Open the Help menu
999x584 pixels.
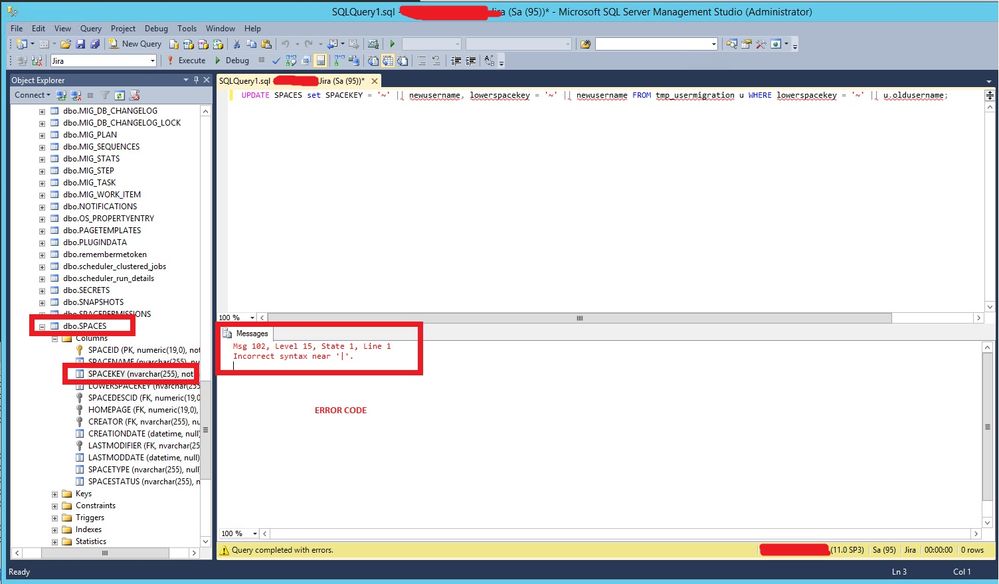click(x=253, y=28)
